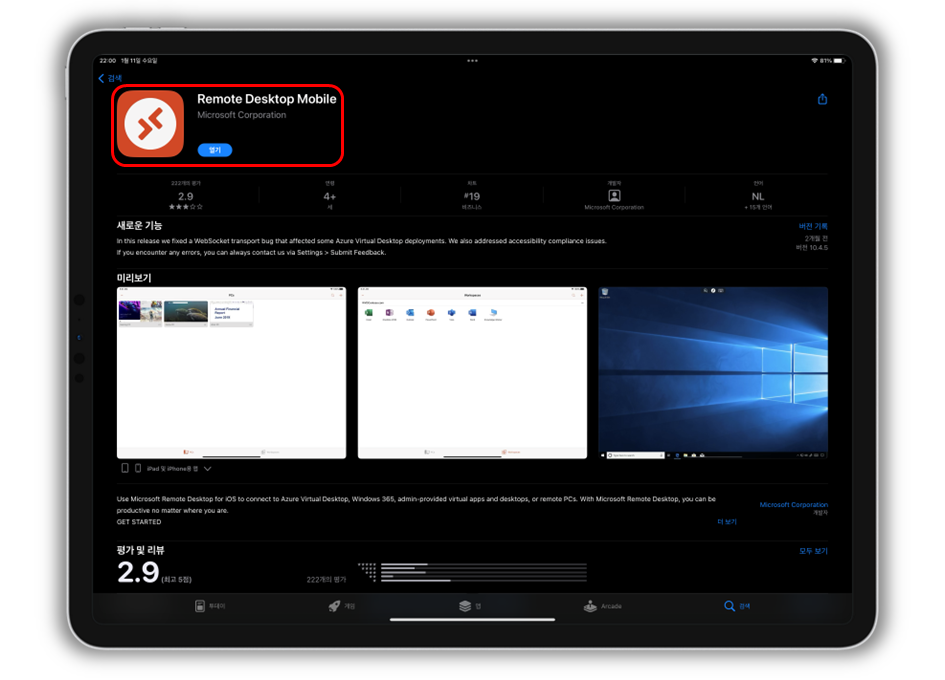The image size is (945, 680).
Task: Tap the app title Remote Desktop Mobile
Action: click(266, 99)
